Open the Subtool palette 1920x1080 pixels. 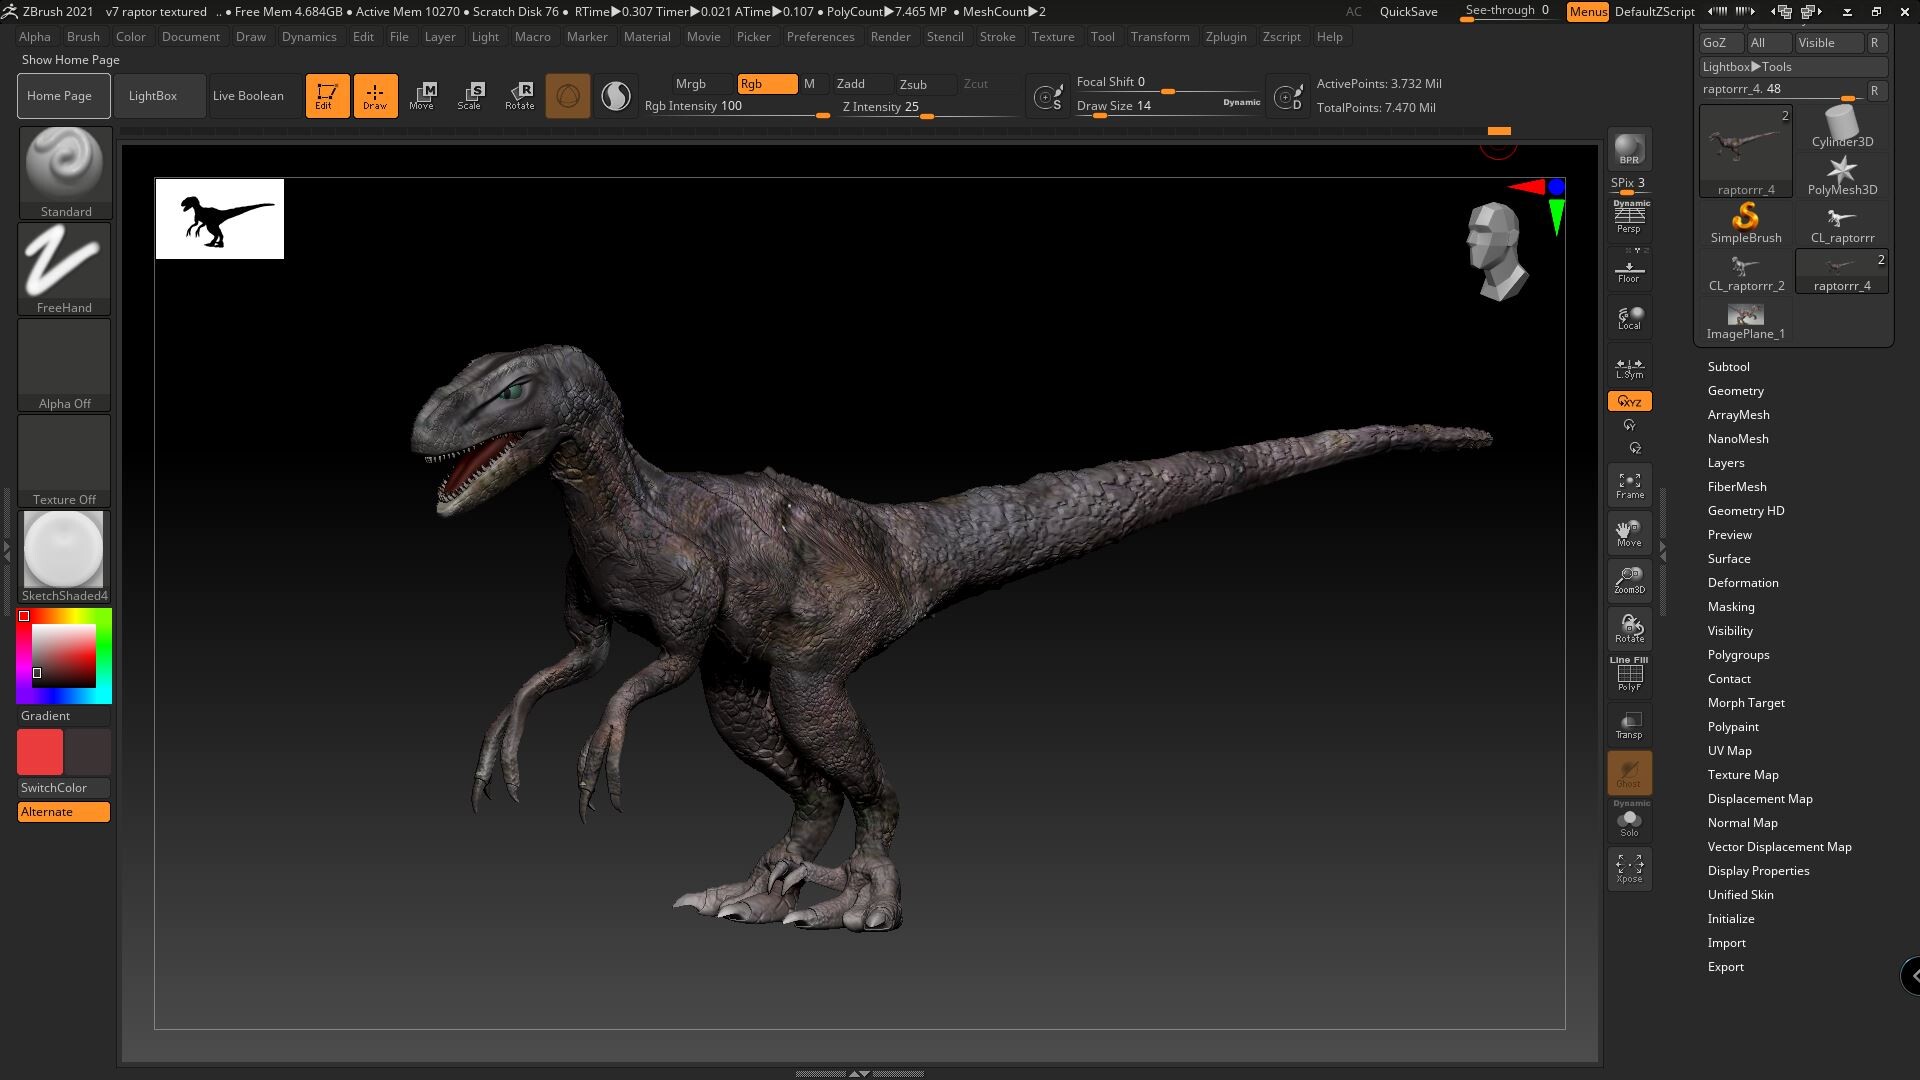(x=1728, y=366)
